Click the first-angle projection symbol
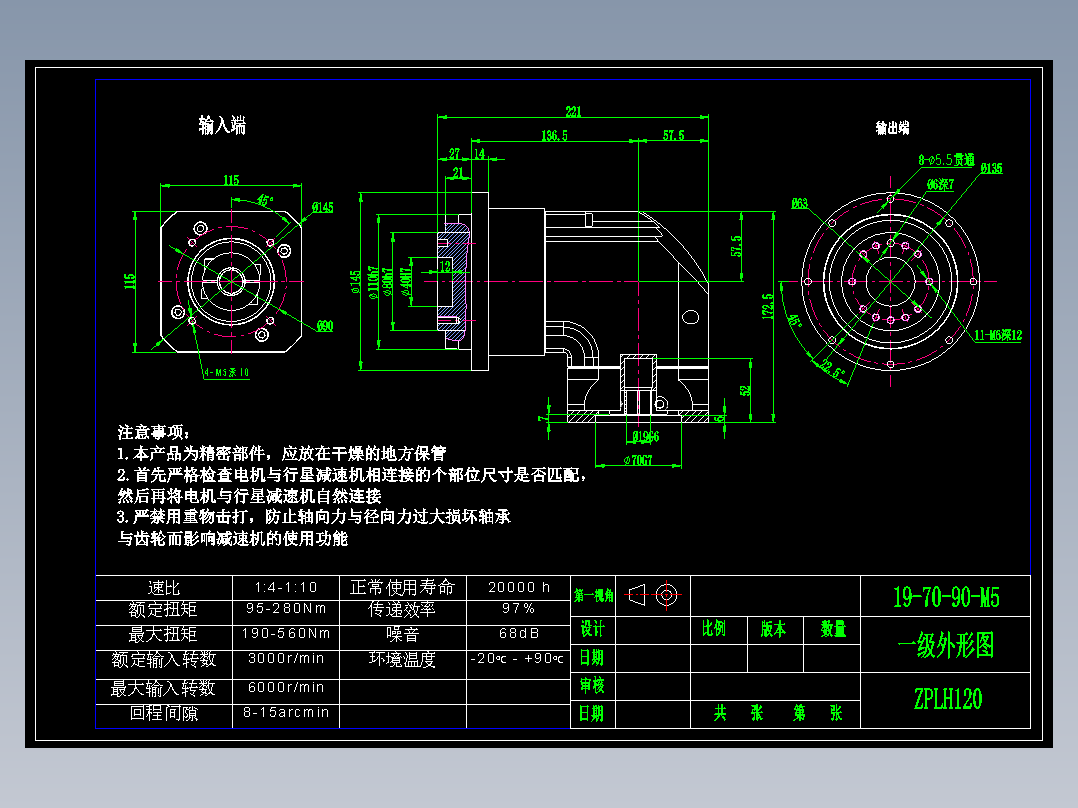 pos(655,596)
